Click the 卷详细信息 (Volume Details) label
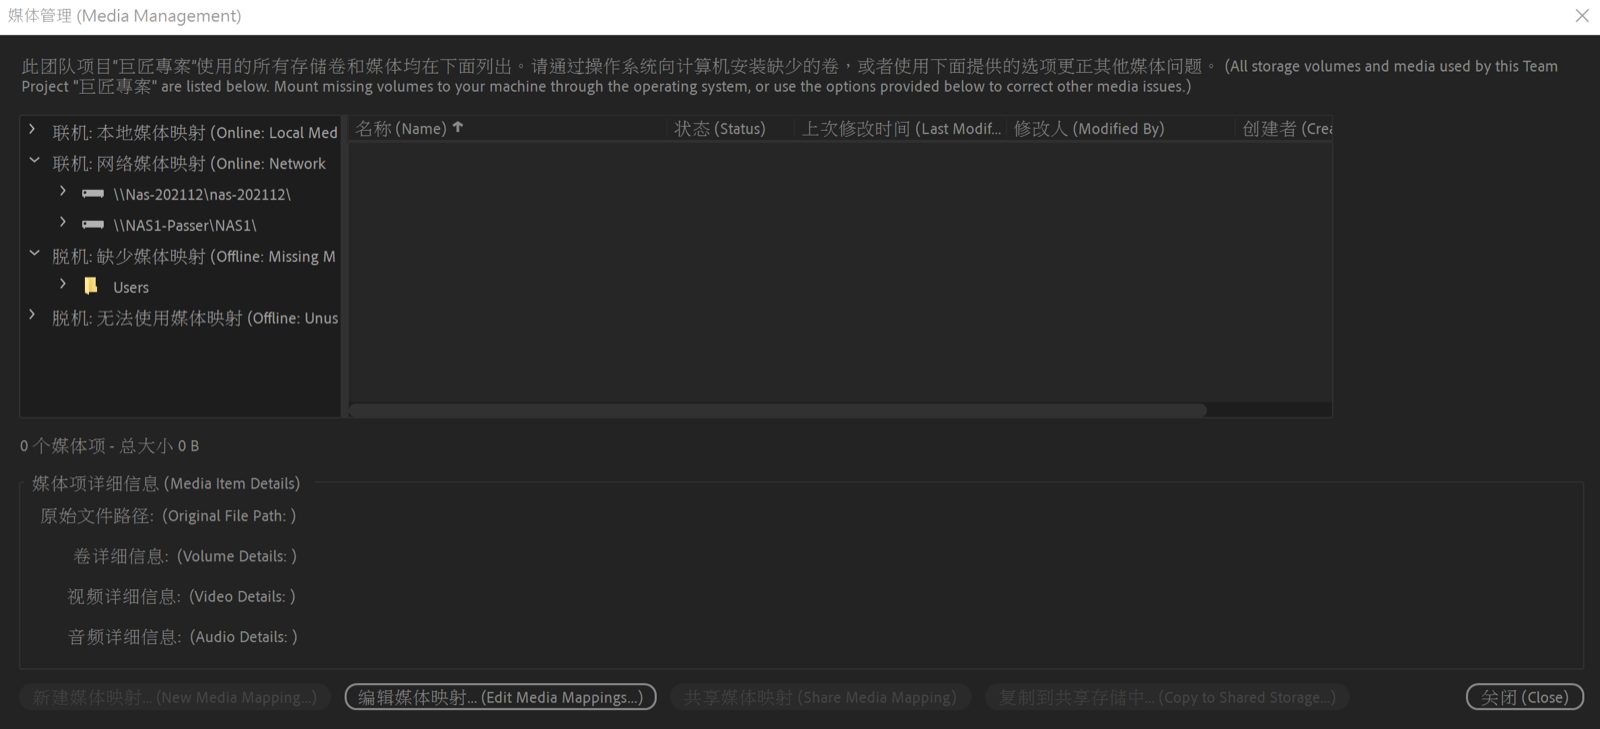 185,556
